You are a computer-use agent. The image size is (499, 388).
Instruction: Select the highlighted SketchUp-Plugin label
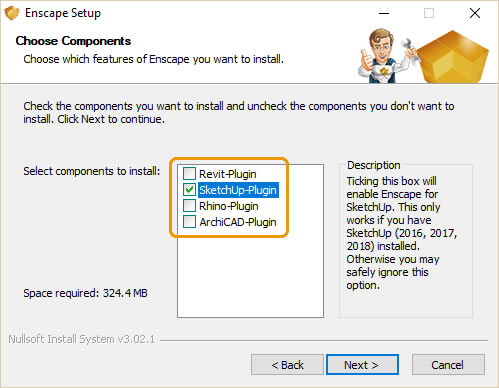tap(238, 190)
